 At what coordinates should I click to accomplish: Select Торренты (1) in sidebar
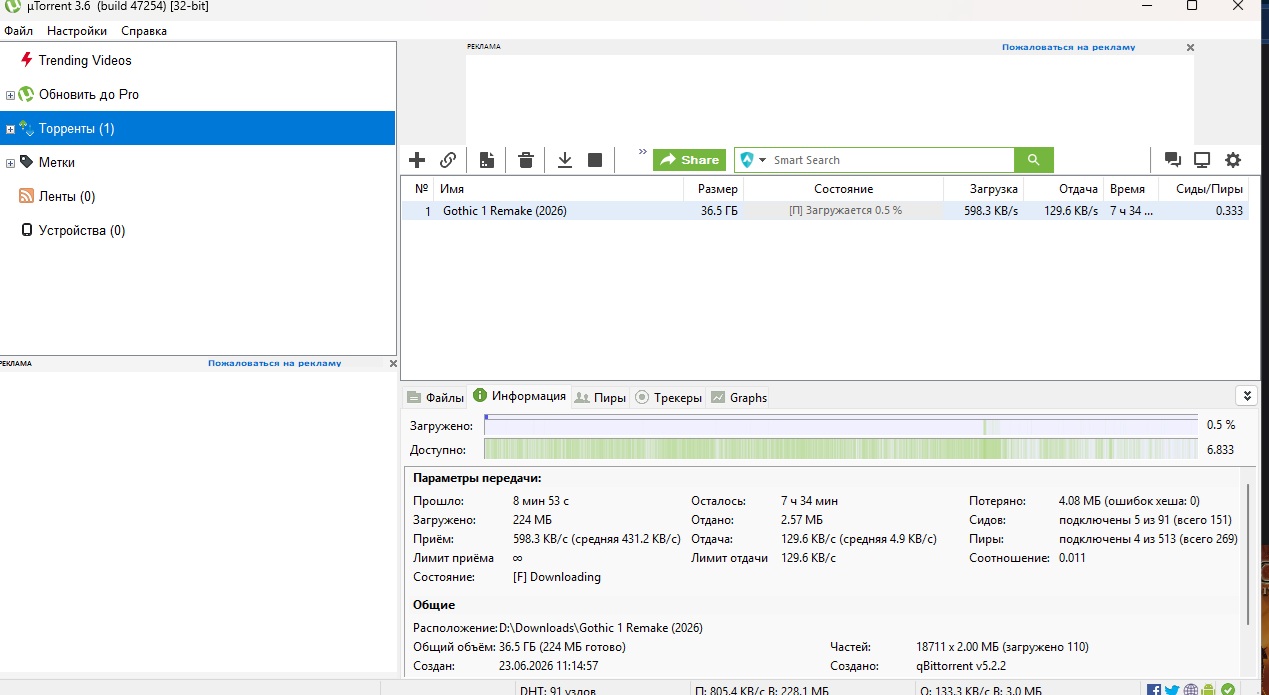point(197,128)
